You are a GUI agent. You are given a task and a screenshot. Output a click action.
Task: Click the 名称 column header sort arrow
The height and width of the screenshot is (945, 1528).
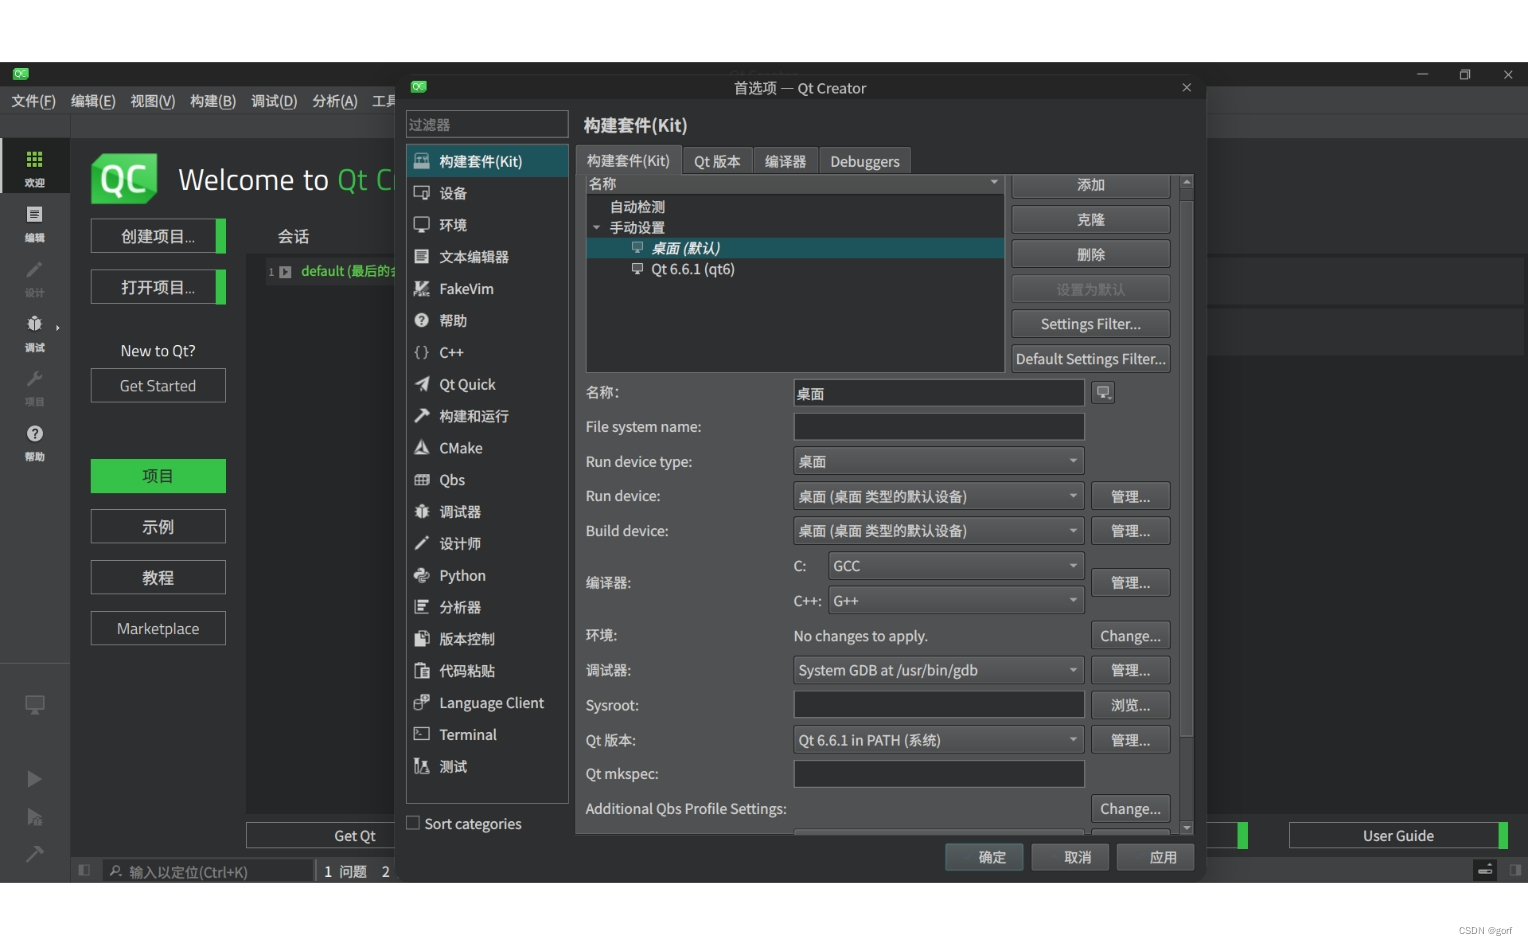(994, 183)
